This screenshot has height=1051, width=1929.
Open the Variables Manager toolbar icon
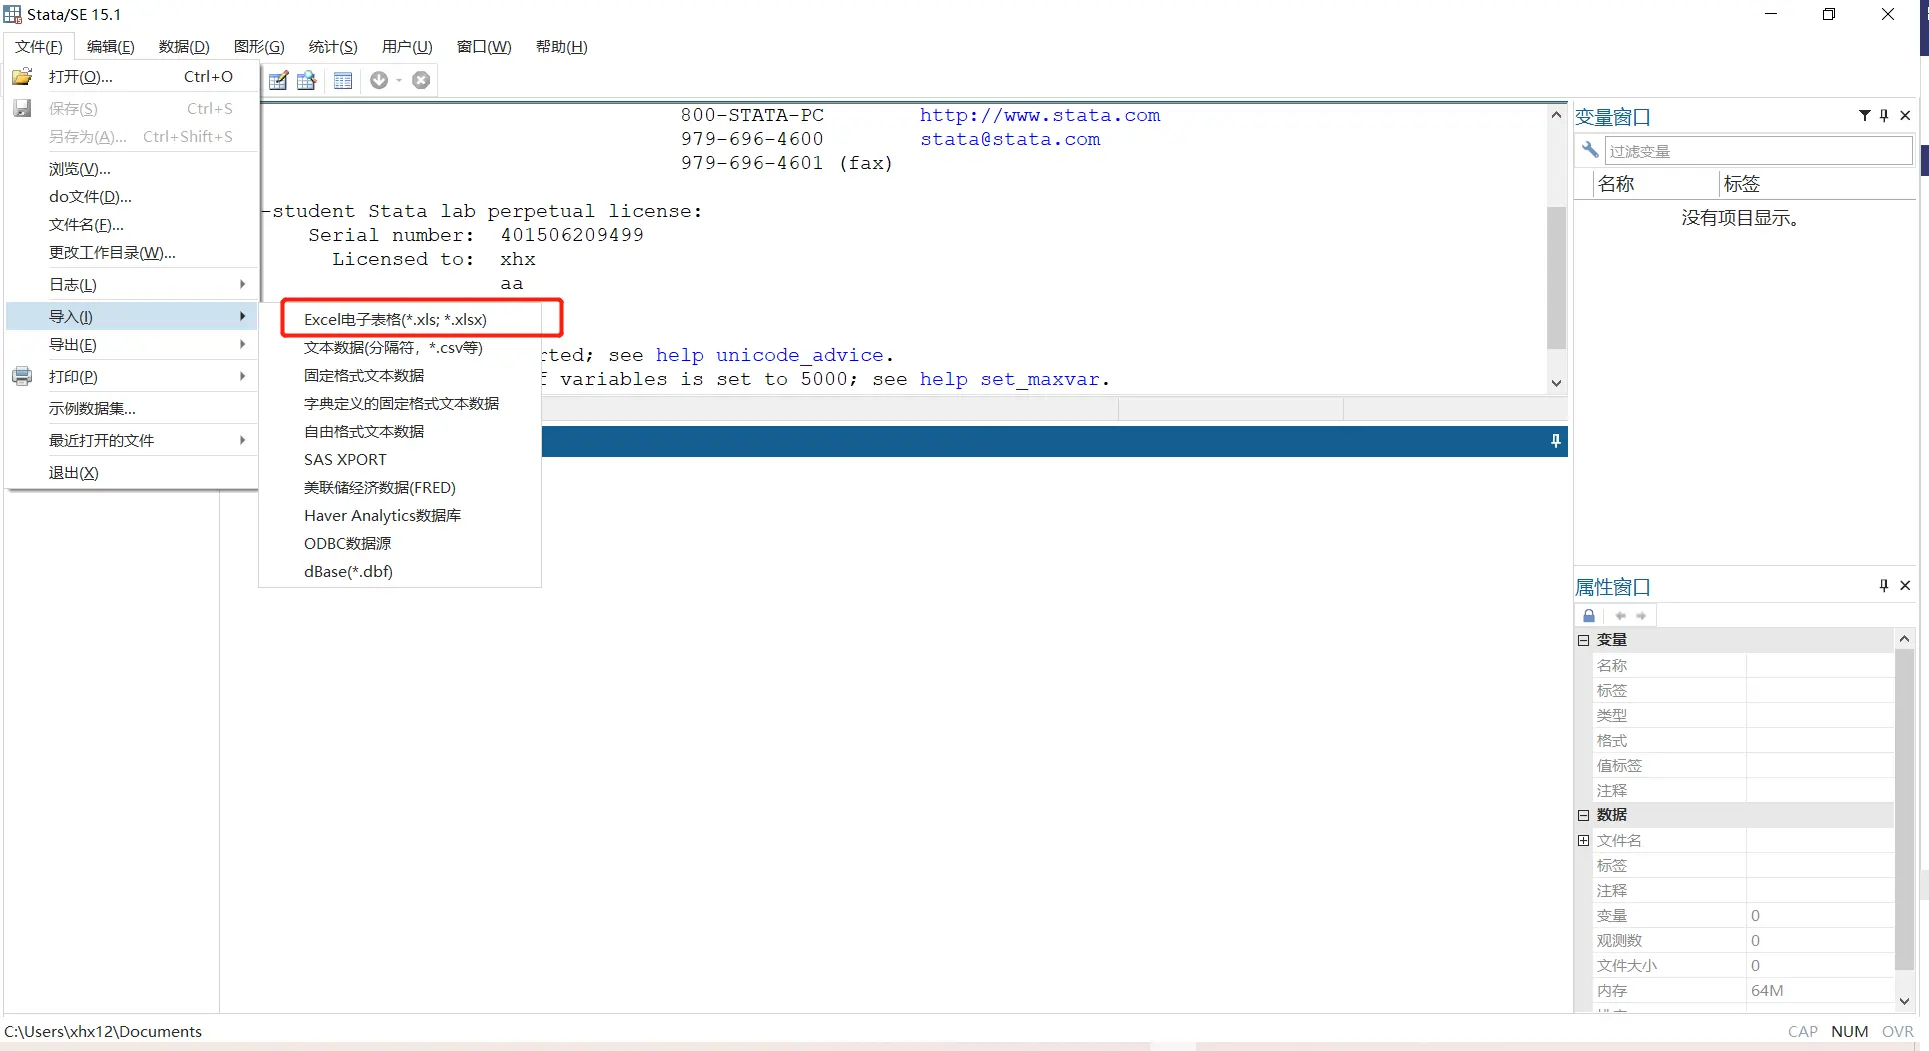[343, 80]
